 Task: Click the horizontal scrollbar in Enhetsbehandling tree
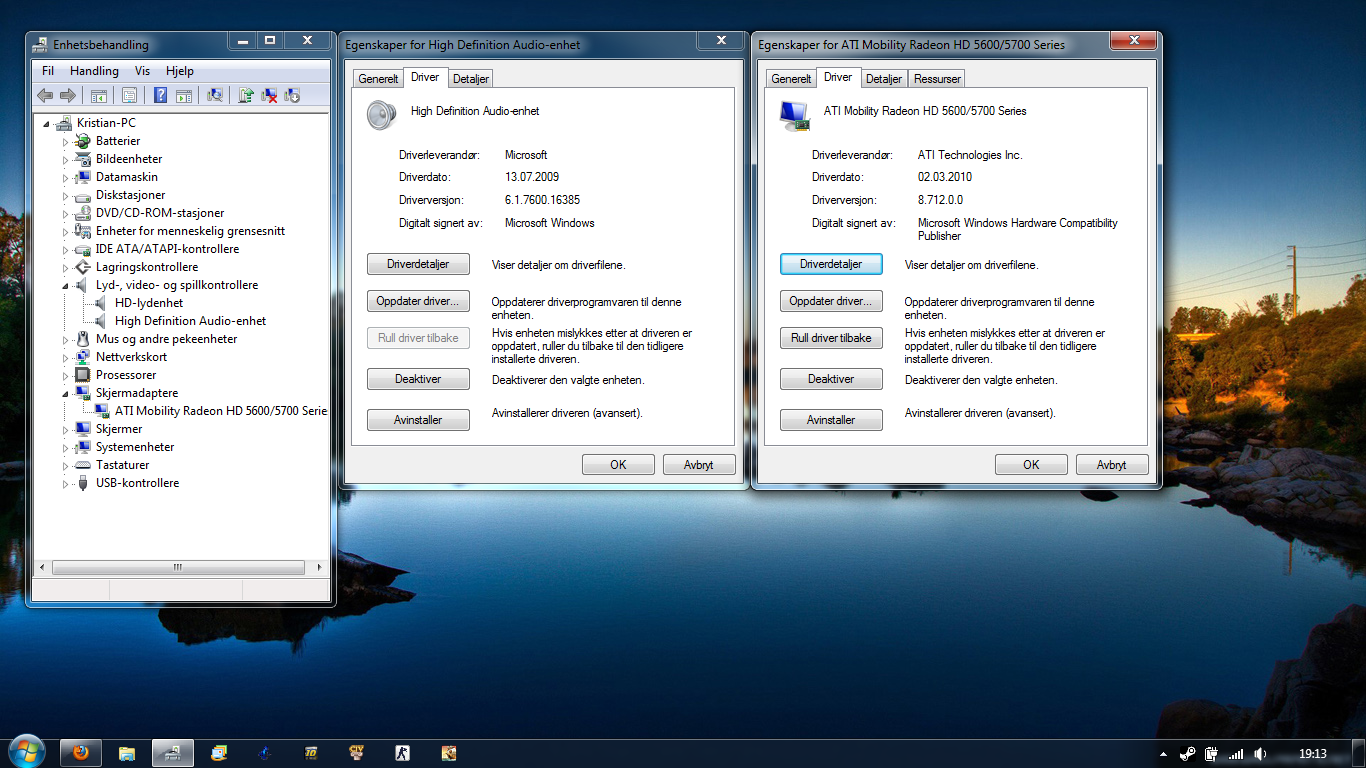pyautogui.click(x=177, y=567)
